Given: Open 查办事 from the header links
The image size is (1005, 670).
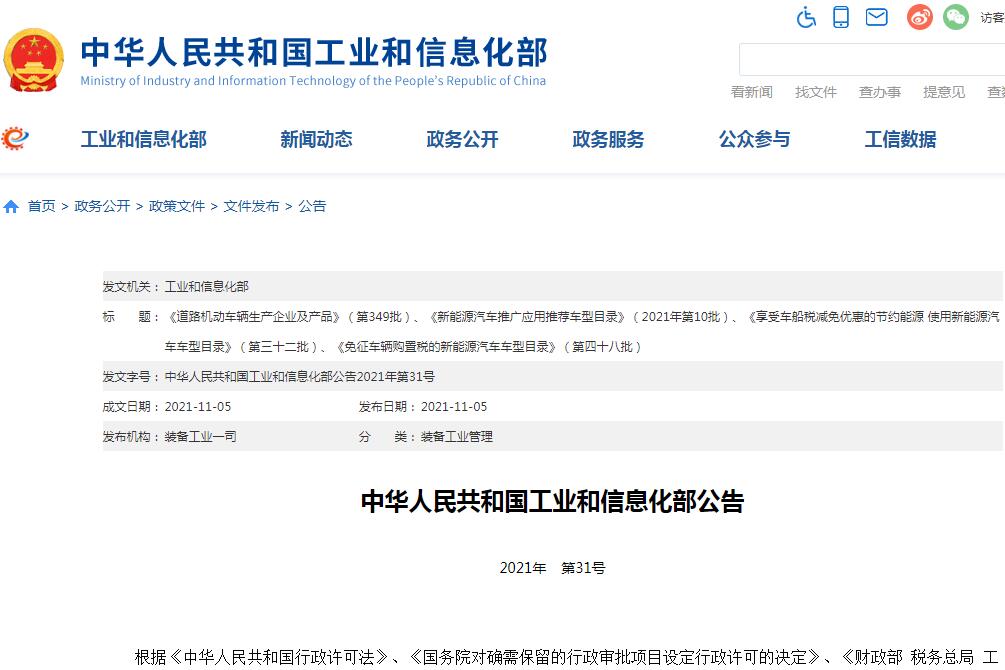Looking at the screenshot, I should click(x=879, y=92).
